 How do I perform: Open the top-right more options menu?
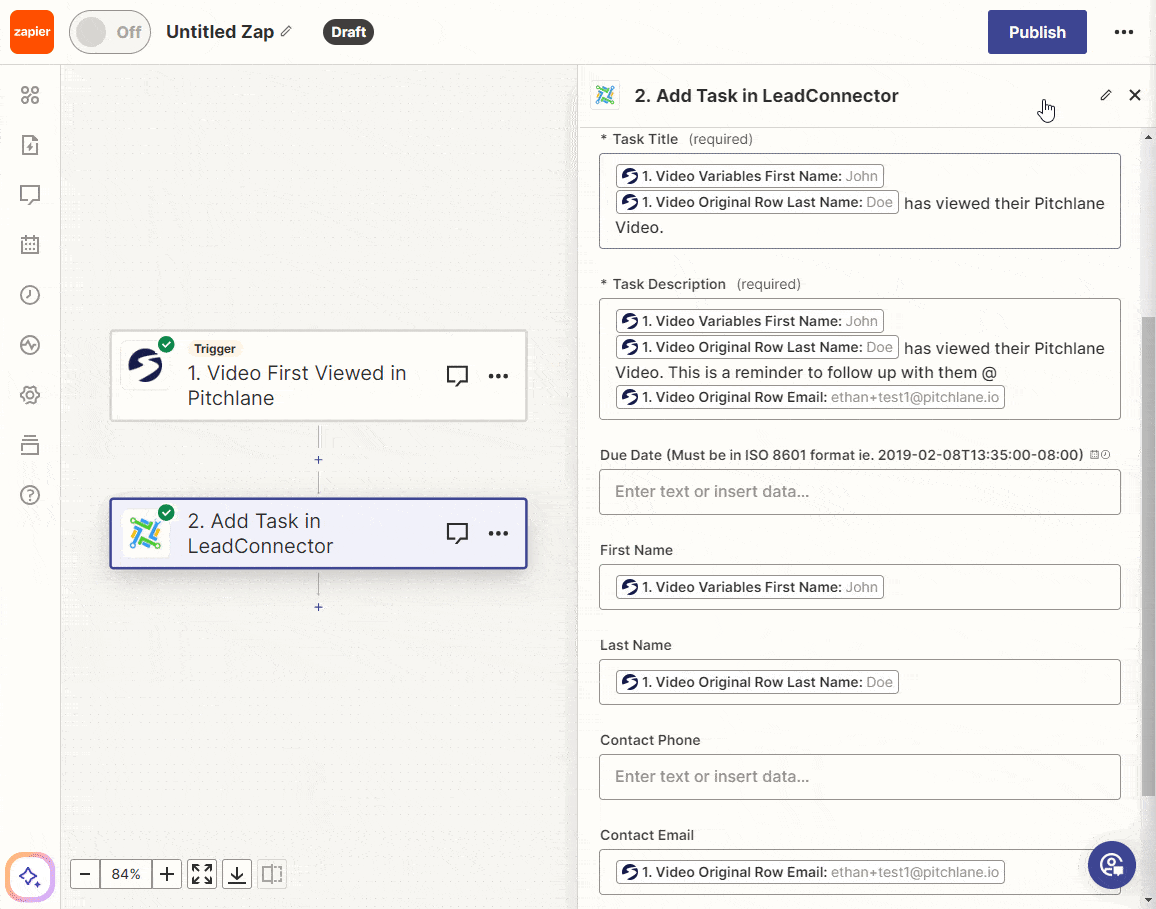(1124, 32)
